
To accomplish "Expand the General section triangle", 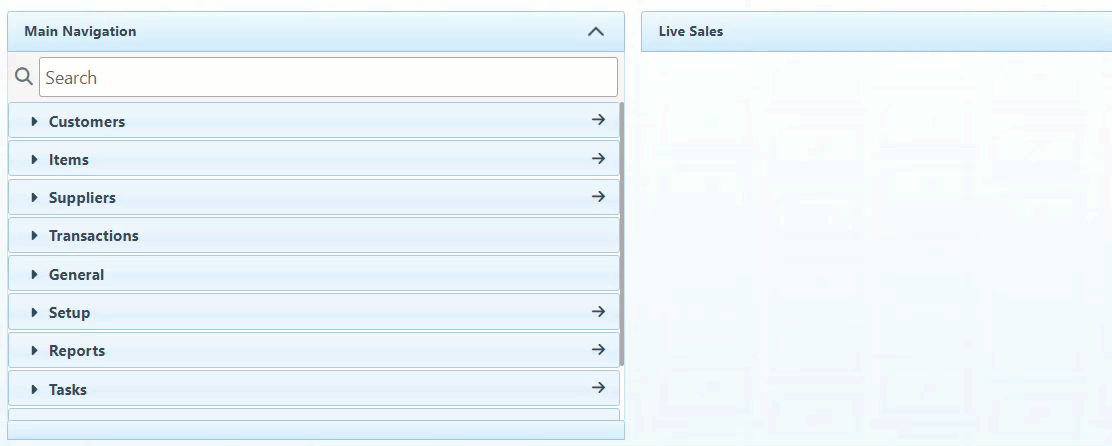I will tap(34, 274).
